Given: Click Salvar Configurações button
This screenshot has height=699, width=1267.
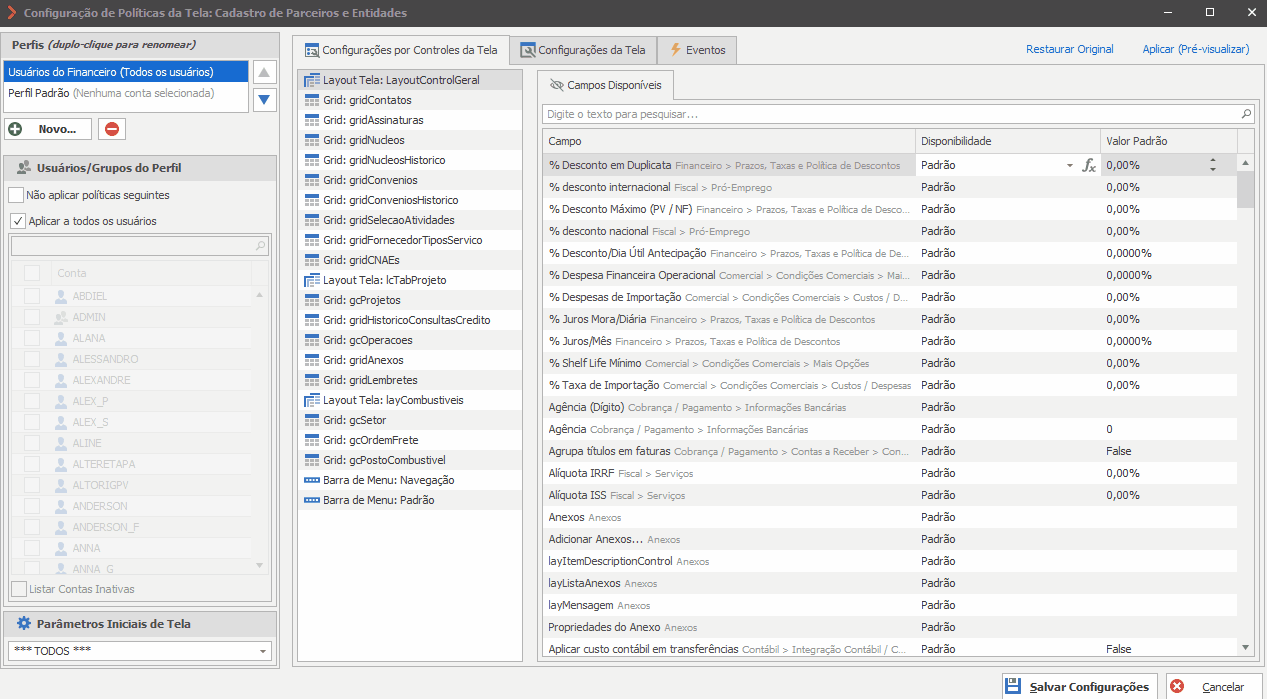Looking at the screenshot, I should point(1080,687).
